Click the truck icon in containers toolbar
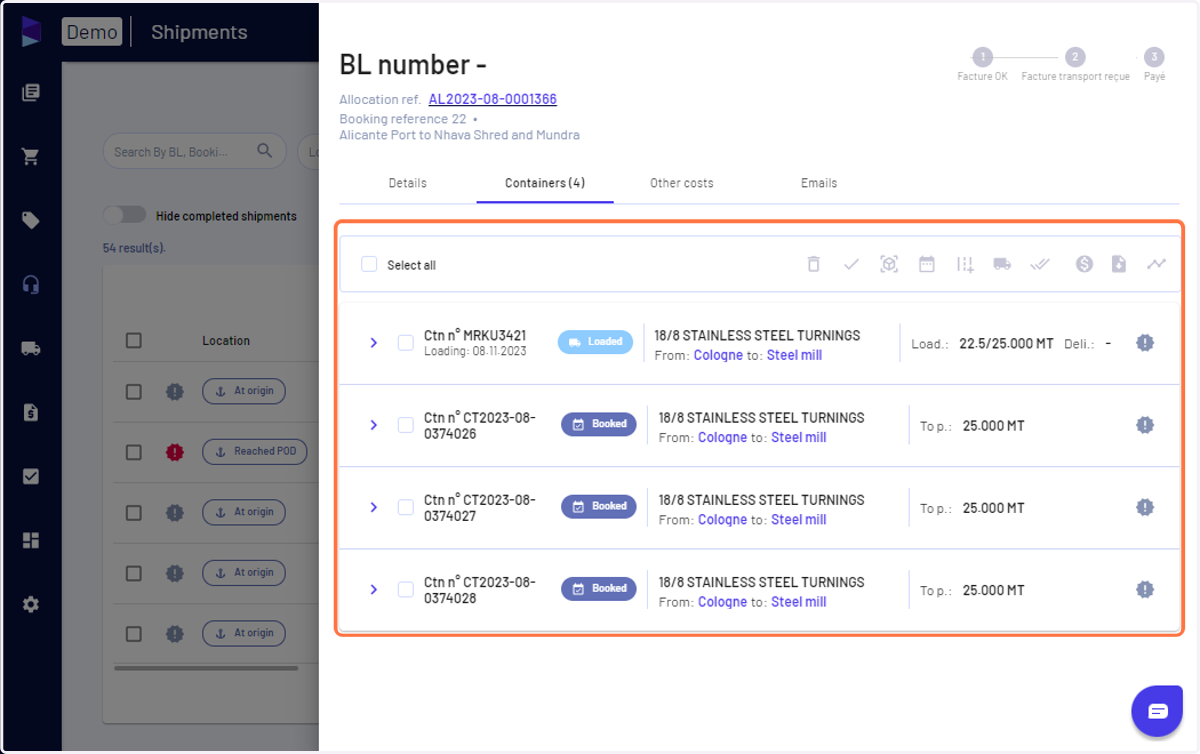This screenshot has height=754, width=1200. (x=1002, y=264)
